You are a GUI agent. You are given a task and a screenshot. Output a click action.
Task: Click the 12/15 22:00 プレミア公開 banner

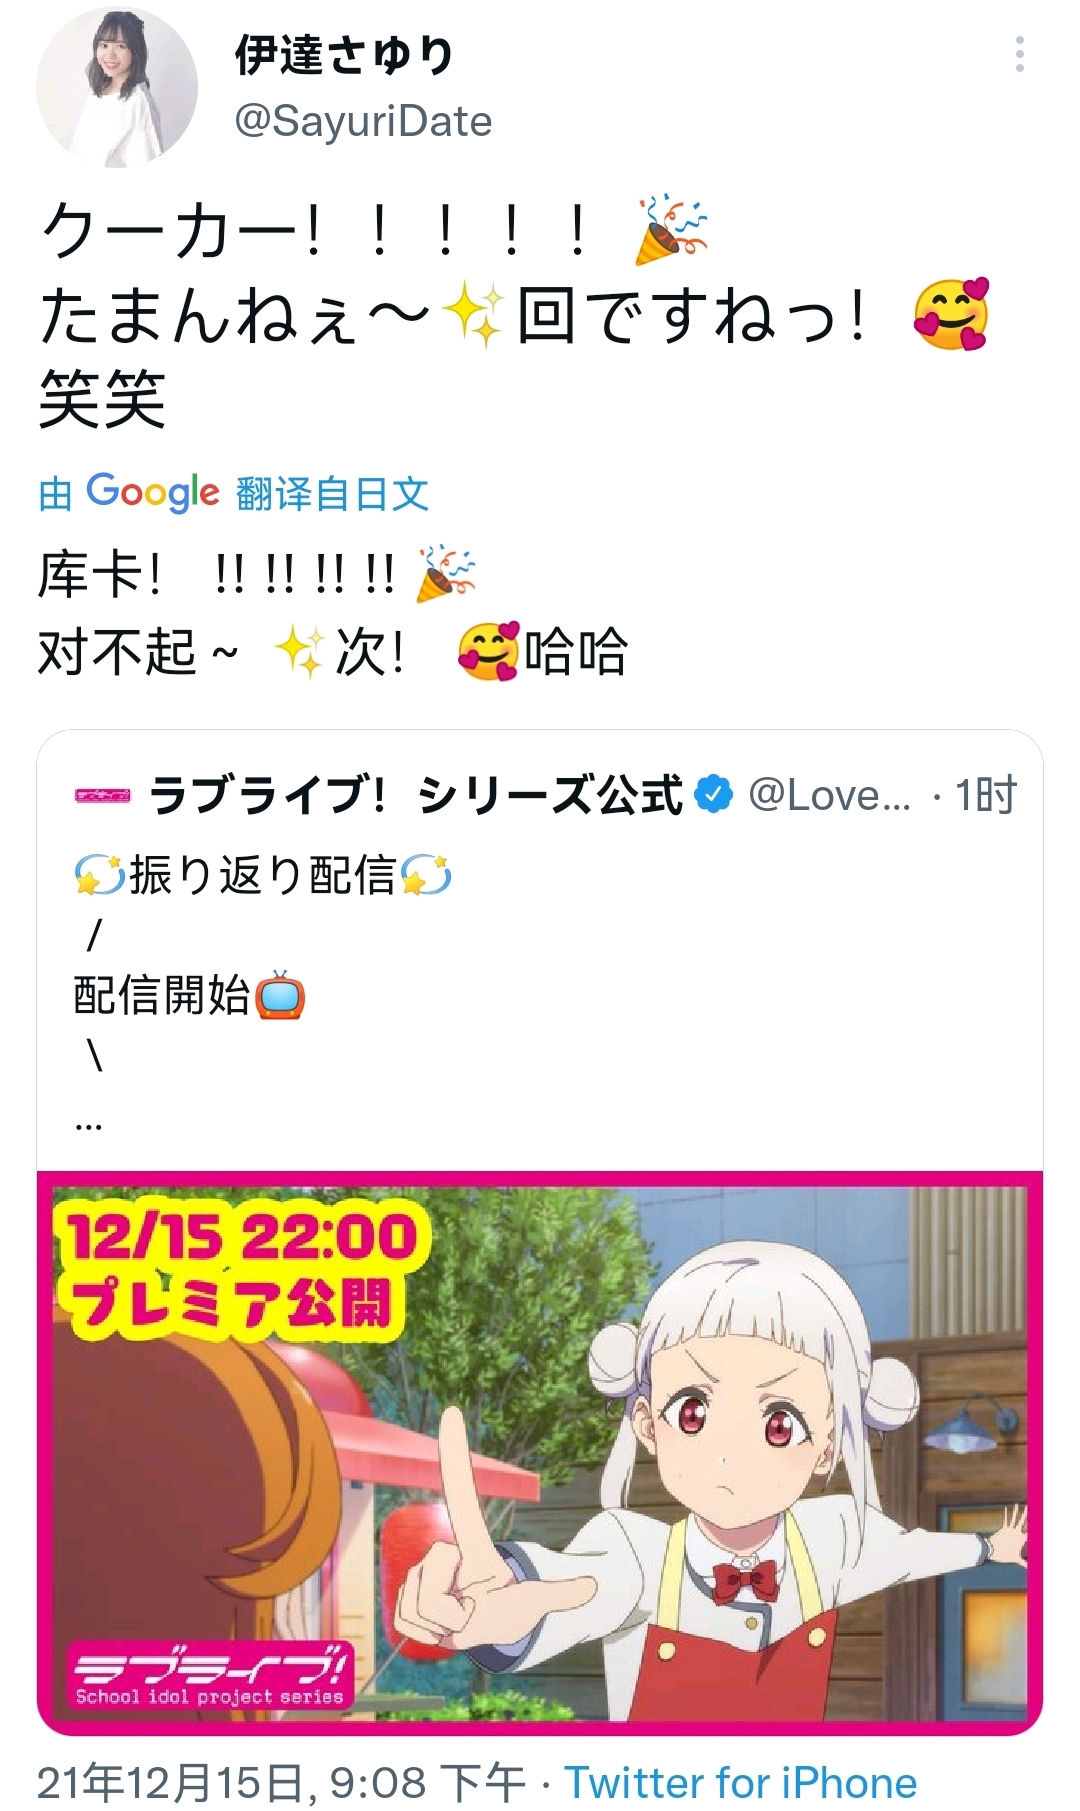pos(238,1269)
